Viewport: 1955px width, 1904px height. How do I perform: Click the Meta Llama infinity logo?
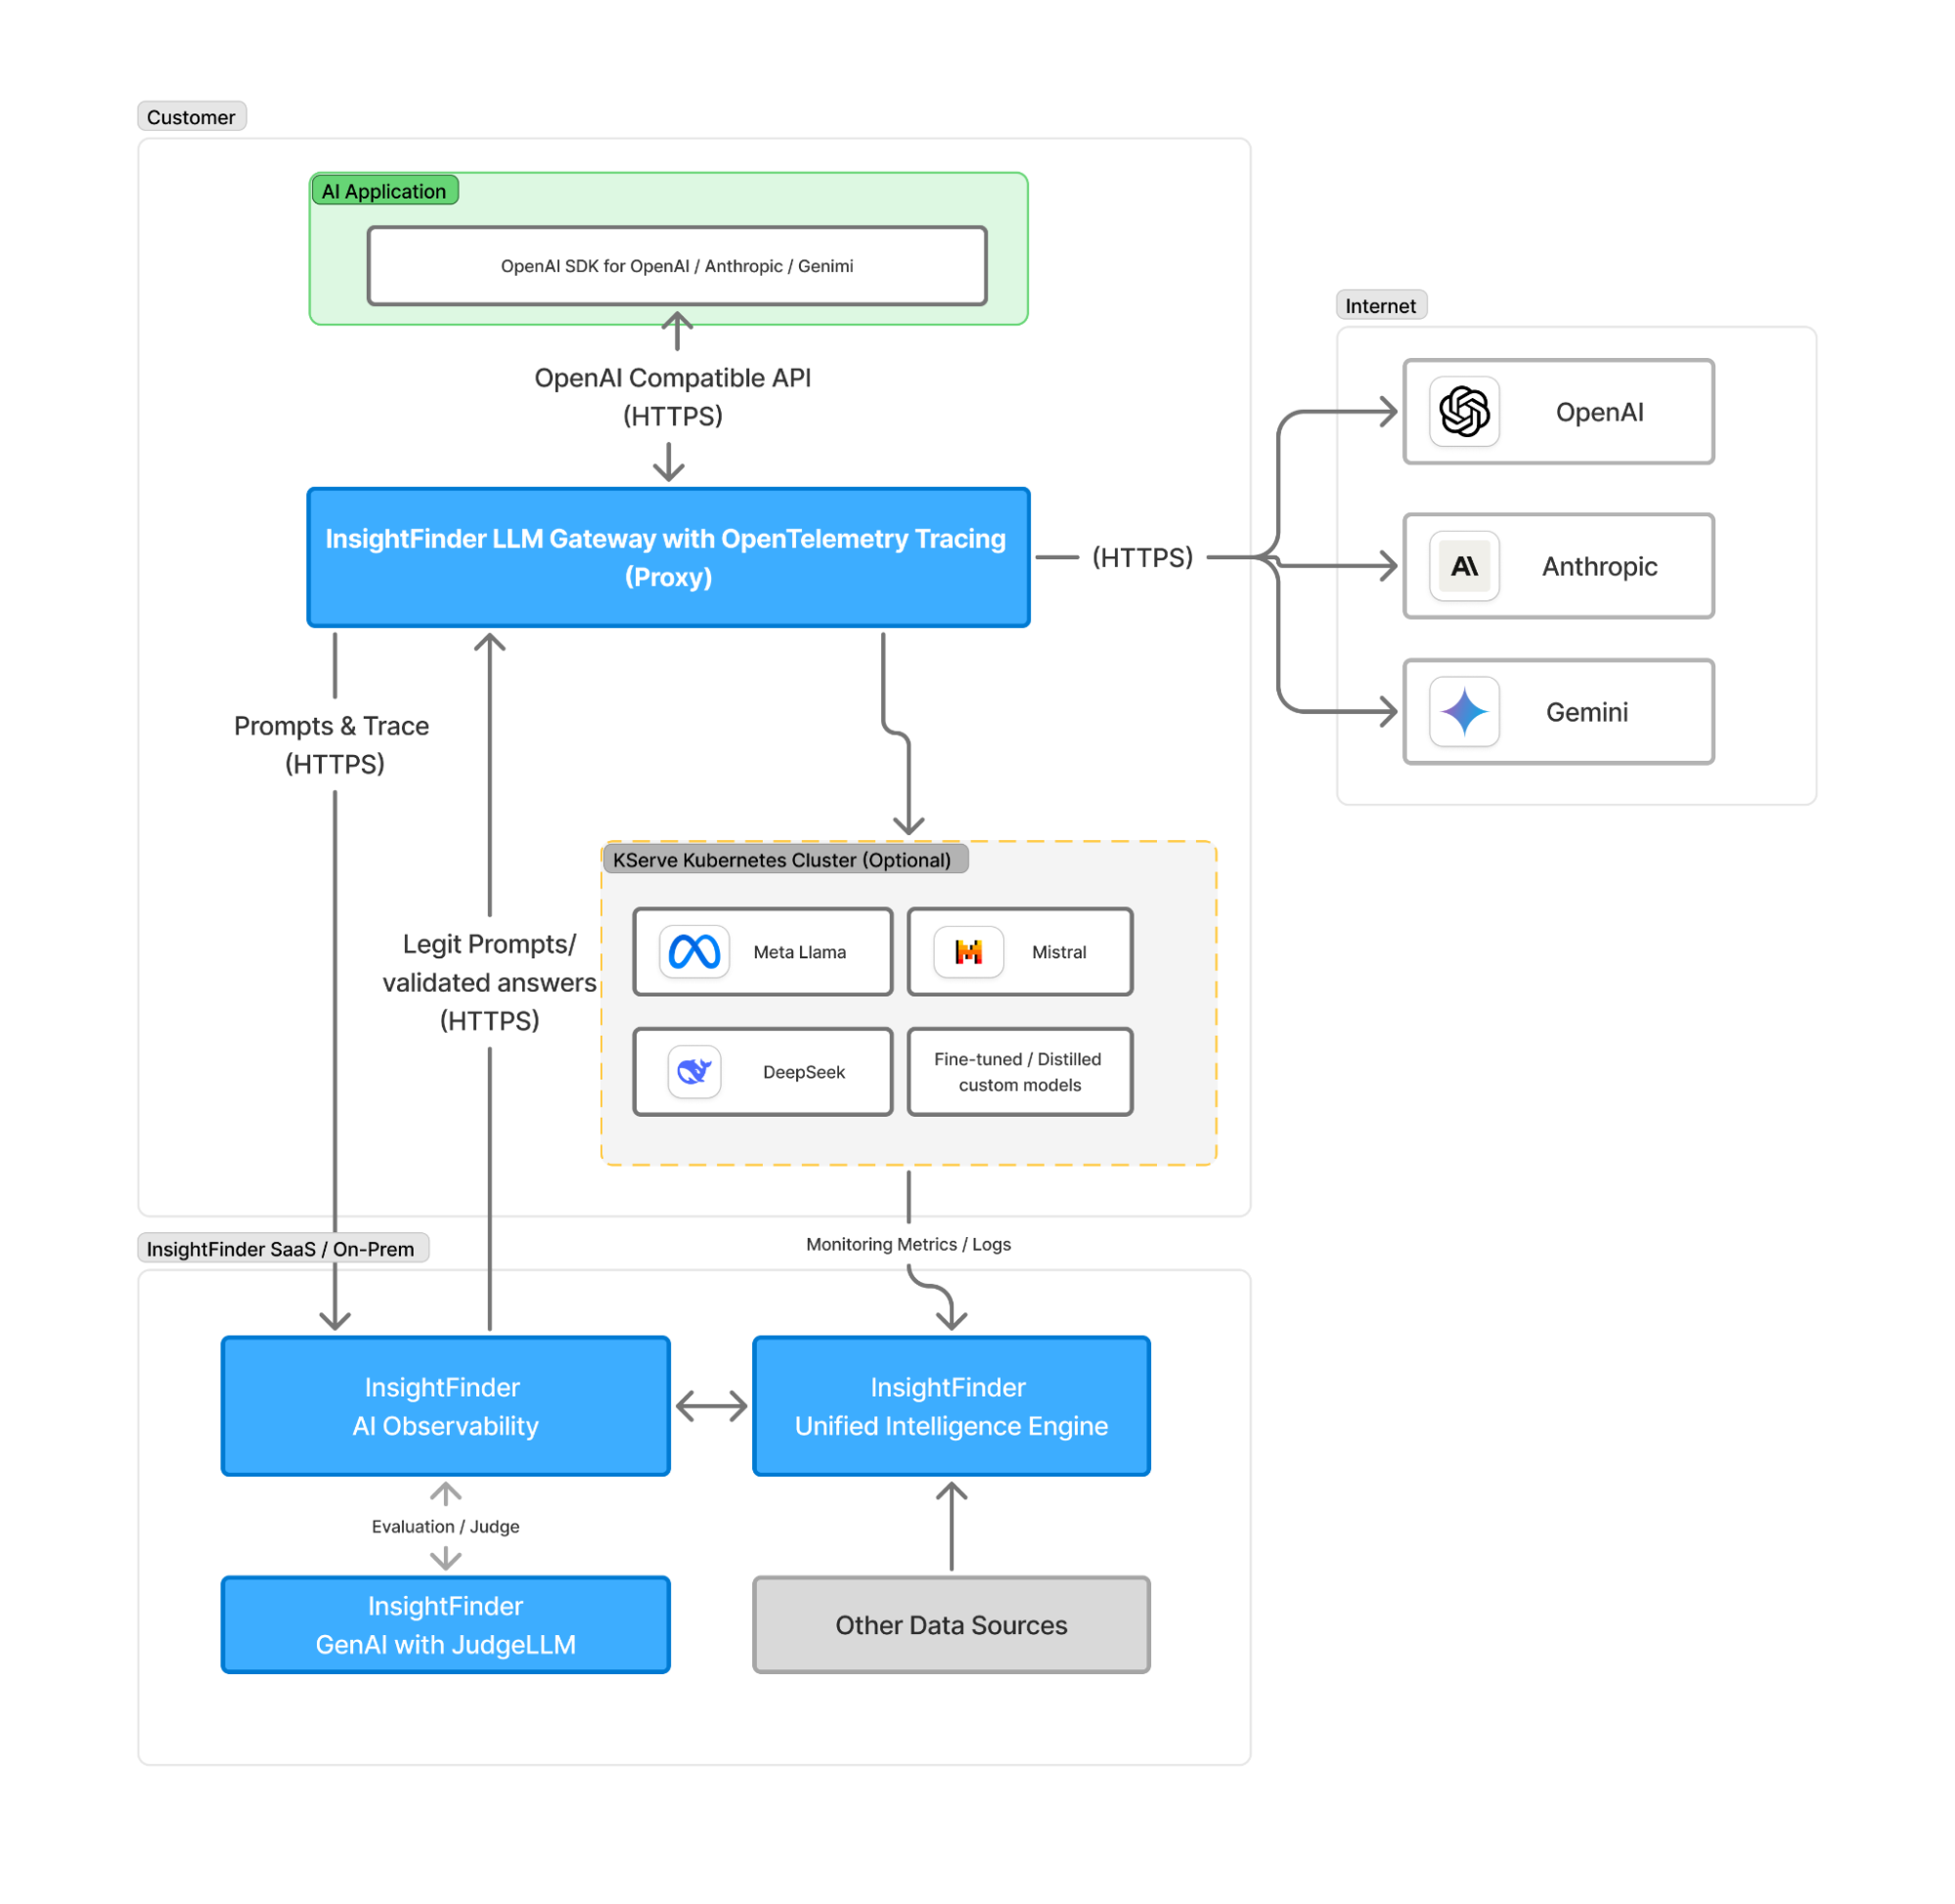coord(694,951)
